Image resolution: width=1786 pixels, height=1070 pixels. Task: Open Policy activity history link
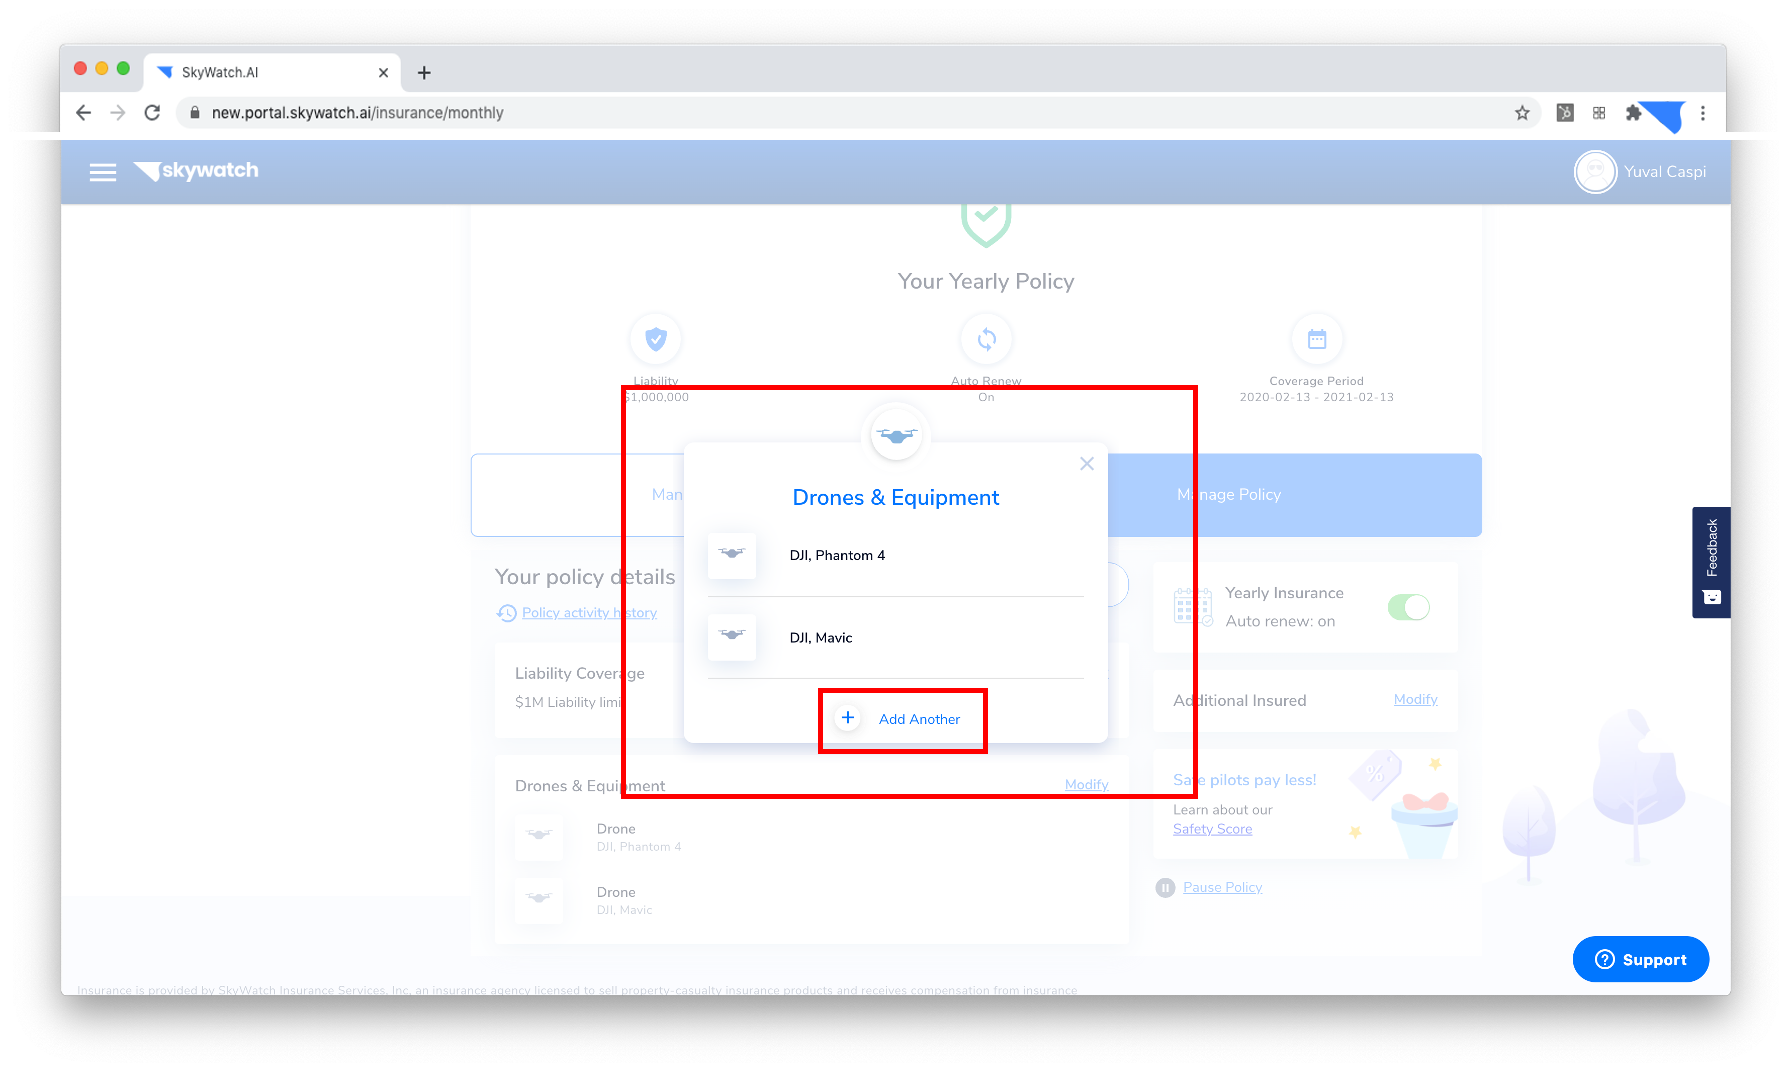(x=589, y=613)
